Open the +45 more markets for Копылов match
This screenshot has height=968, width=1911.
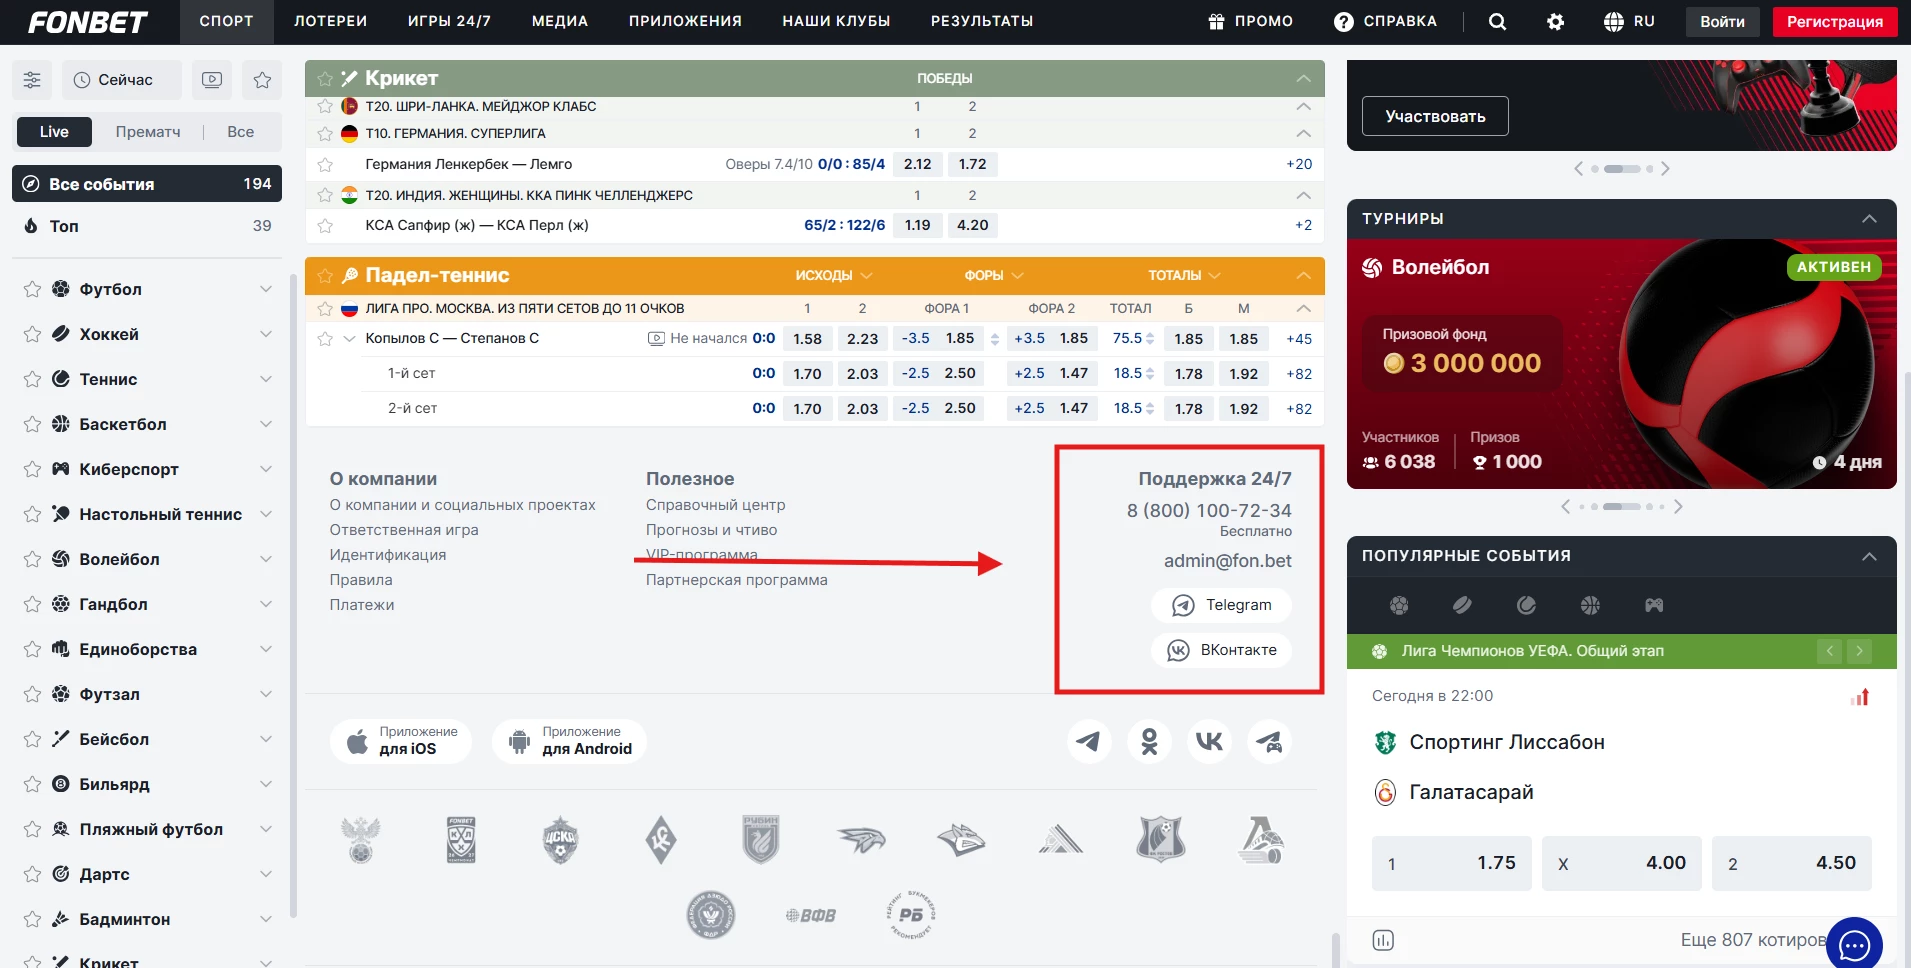pos(1299,339)
